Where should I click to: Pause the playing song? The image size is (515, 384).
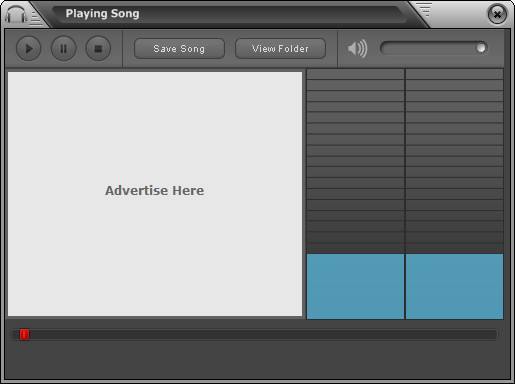point(63,49)
